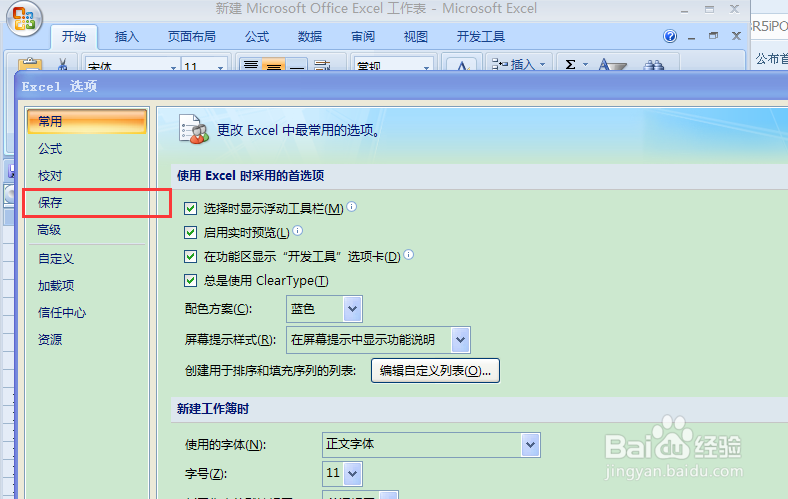
Task: Show info tip beside 开发工具 tab option
Action: [409, 255]
